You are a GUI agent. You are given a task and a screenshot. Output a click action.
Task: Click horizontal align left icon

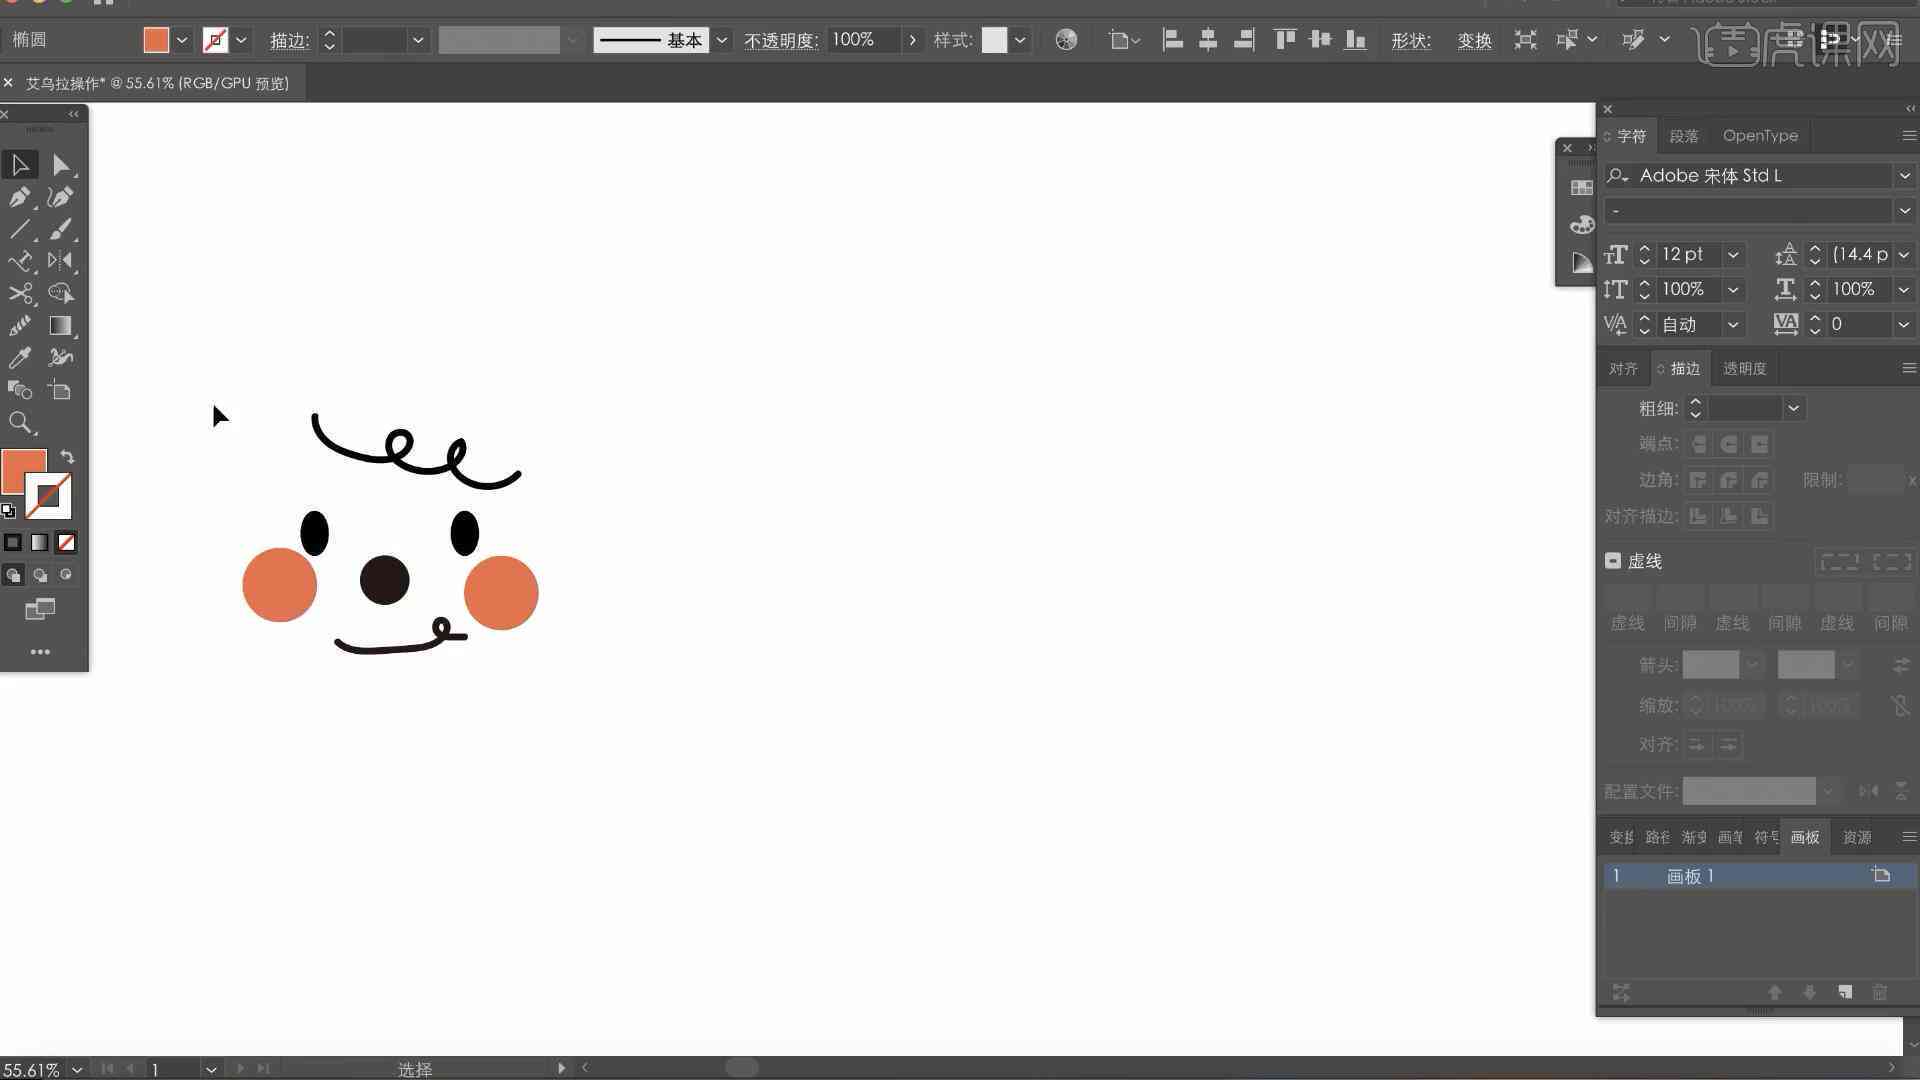(1172, 40)
